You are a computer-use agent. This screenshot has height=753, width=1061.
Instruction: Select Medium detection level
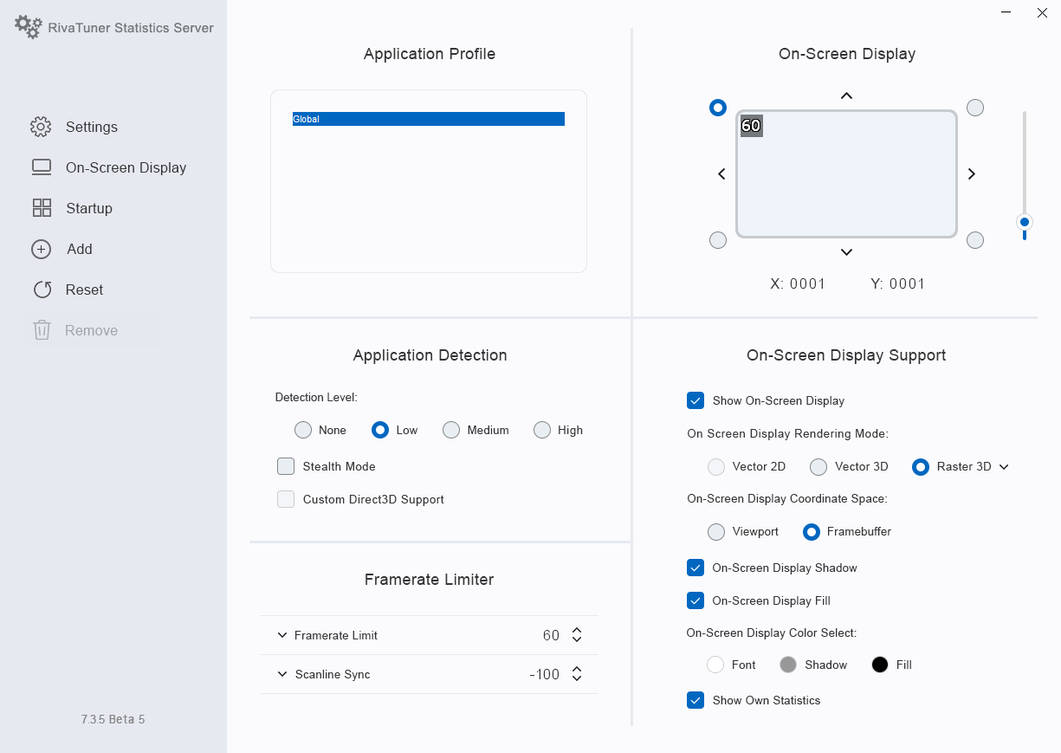point(451,430)
